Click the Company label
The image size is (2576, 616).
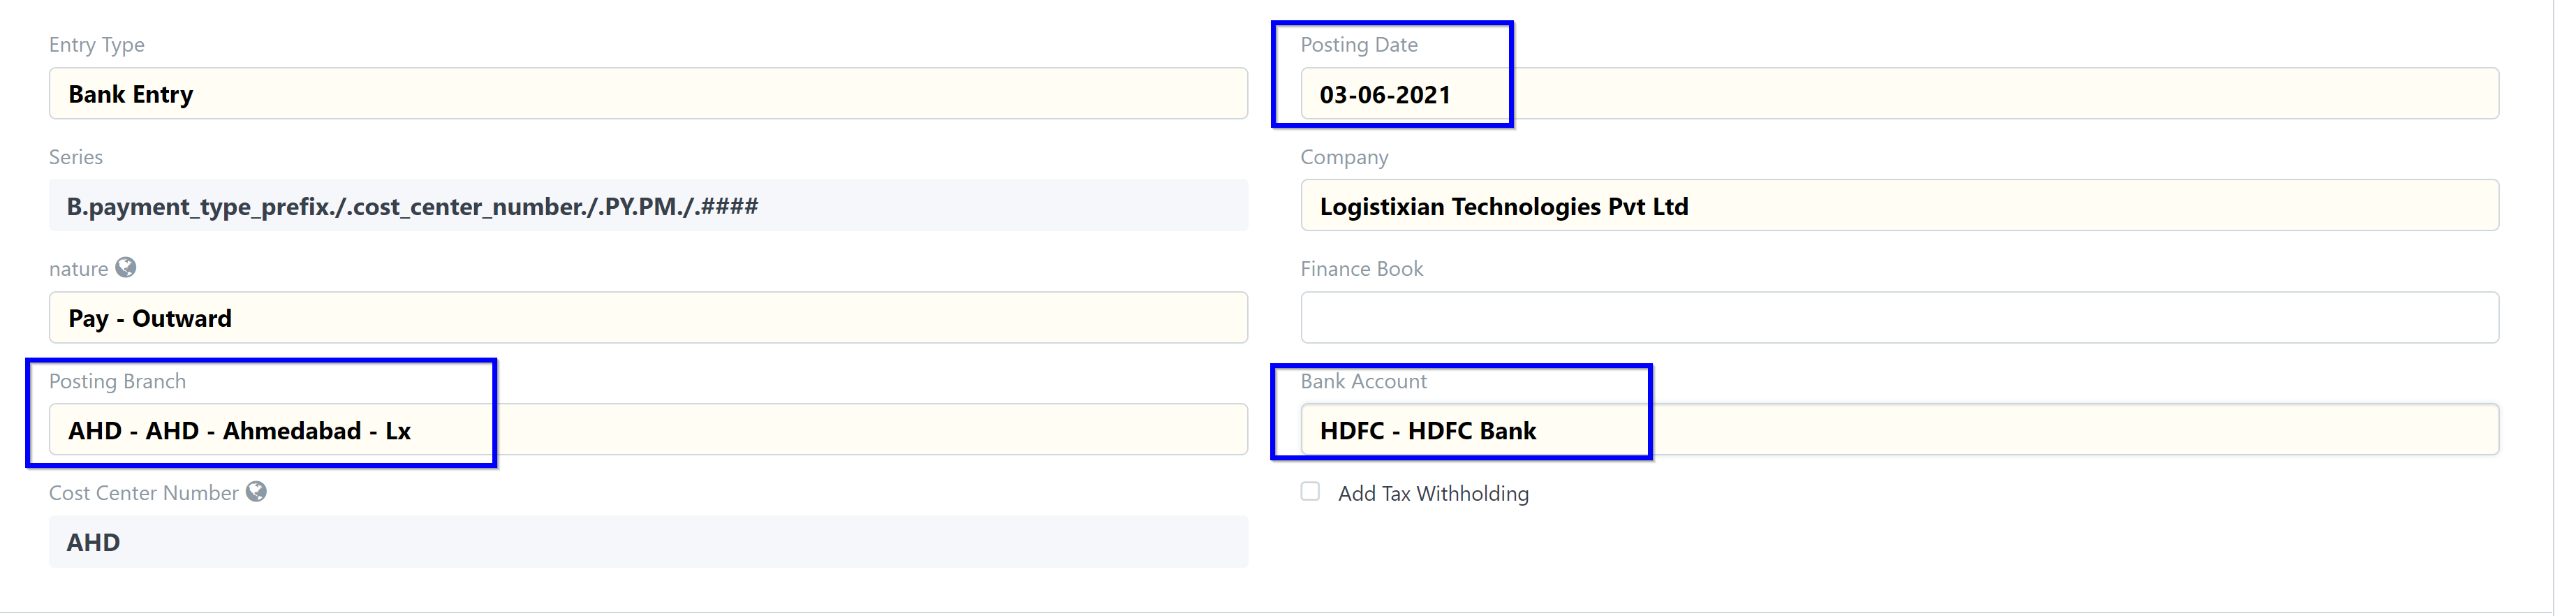click(1344, 157)
